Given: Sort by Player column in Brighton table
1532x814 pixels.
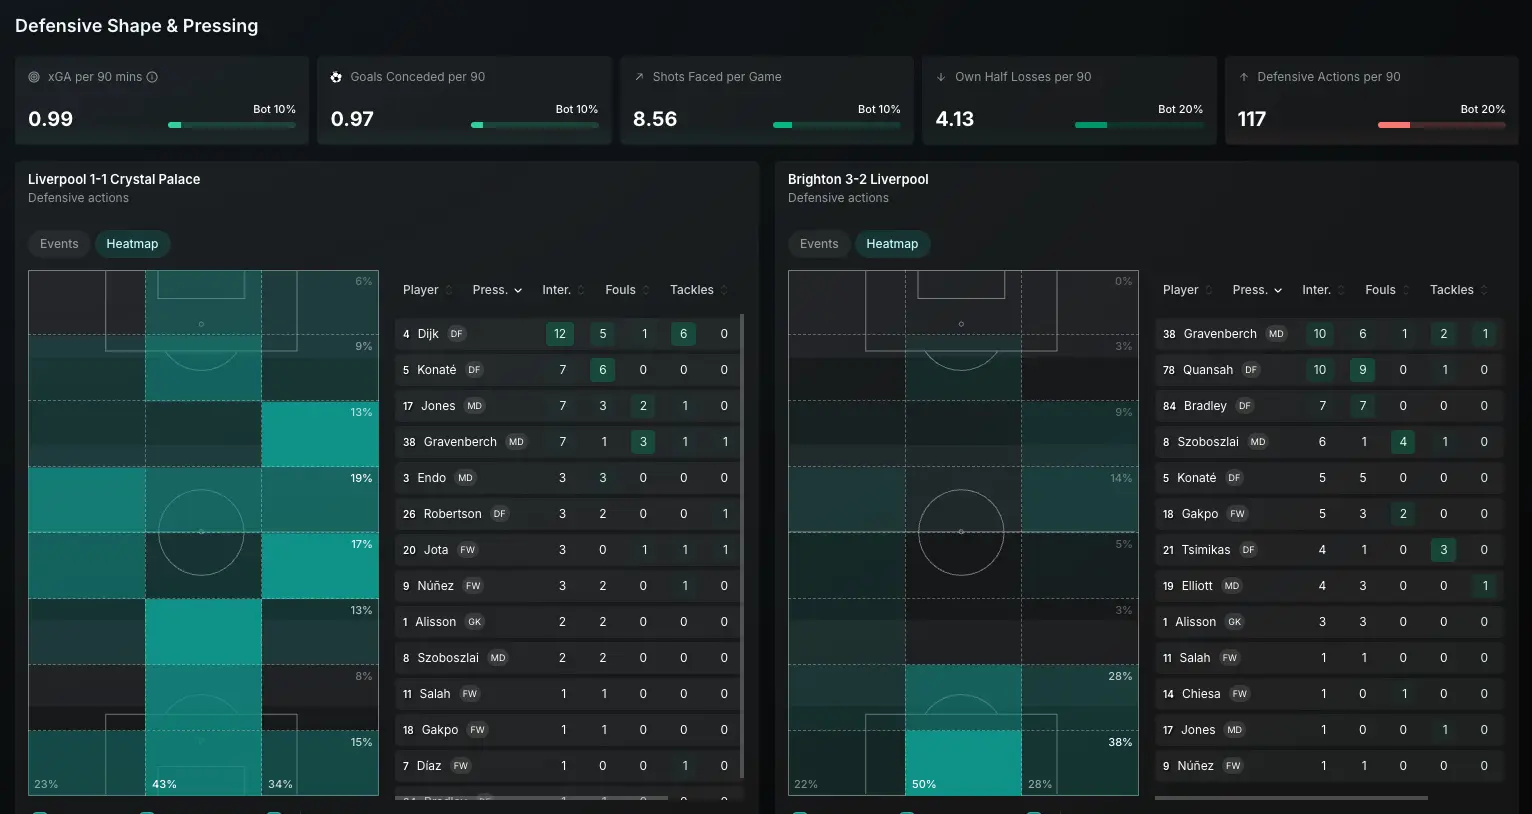Looking at the screenshot, I should pyautogui.click(x=1188, y=290).
